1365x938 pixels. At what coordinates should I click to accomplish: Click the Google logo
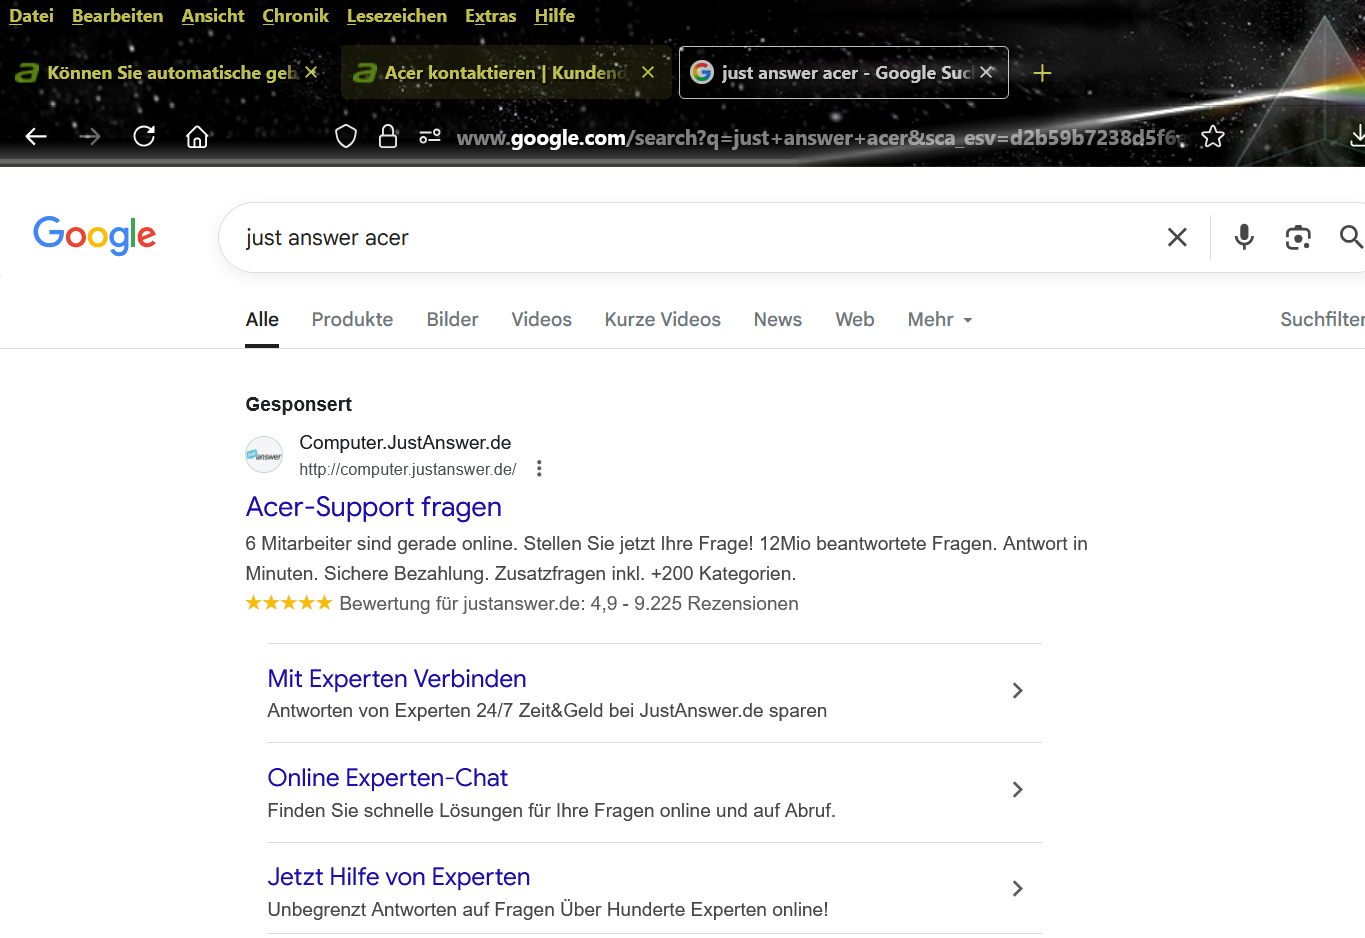pyautogui.click(x=95, y=236)
